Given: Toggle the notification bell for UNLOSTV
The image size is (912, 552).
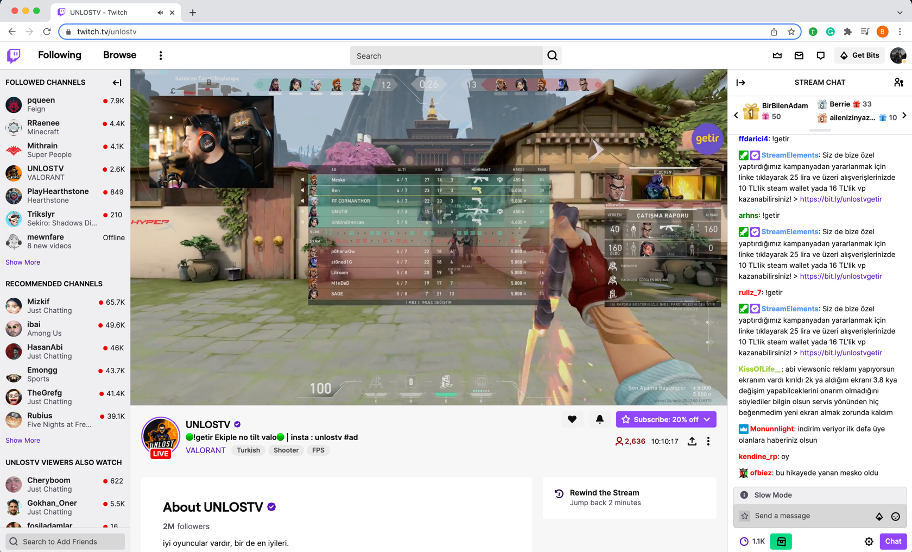Looking at the screenshot, I should pyautogui.click(x=600, y=419).
